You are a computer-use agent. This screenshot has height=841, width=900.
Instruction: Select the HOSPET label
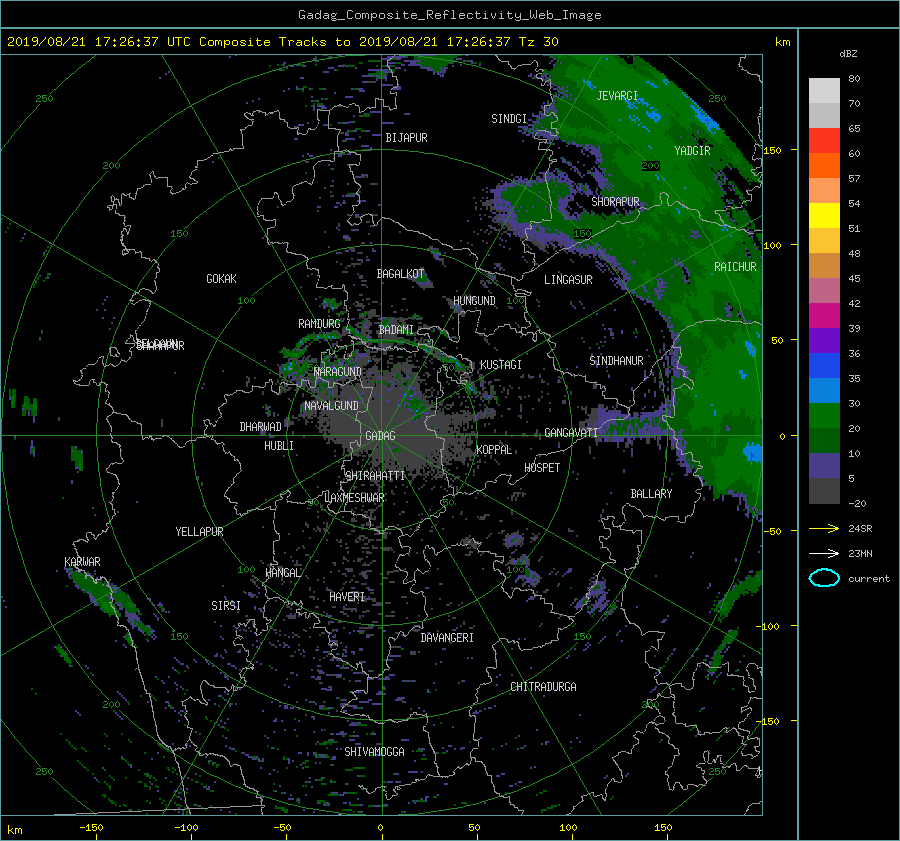542,468
